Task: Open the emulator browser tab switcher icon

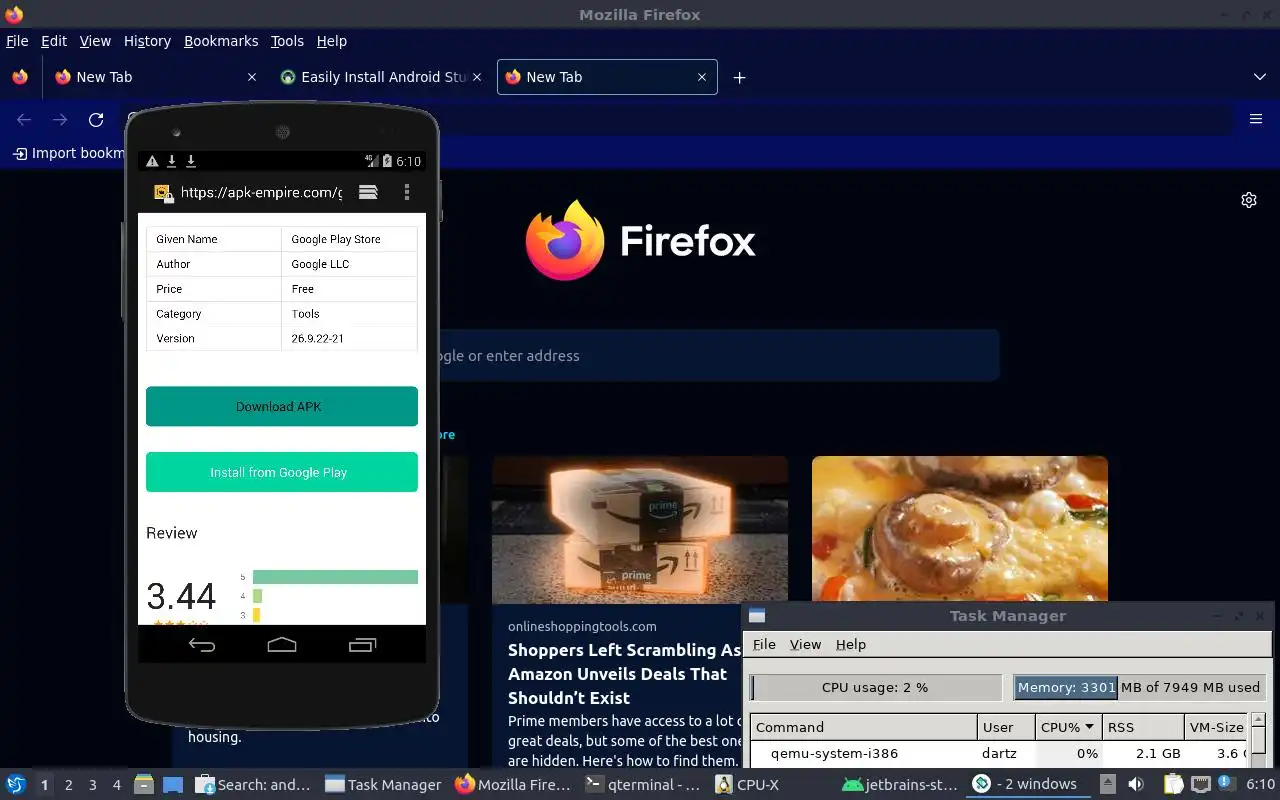Action: pyautogui.click(x=368, y=192)
